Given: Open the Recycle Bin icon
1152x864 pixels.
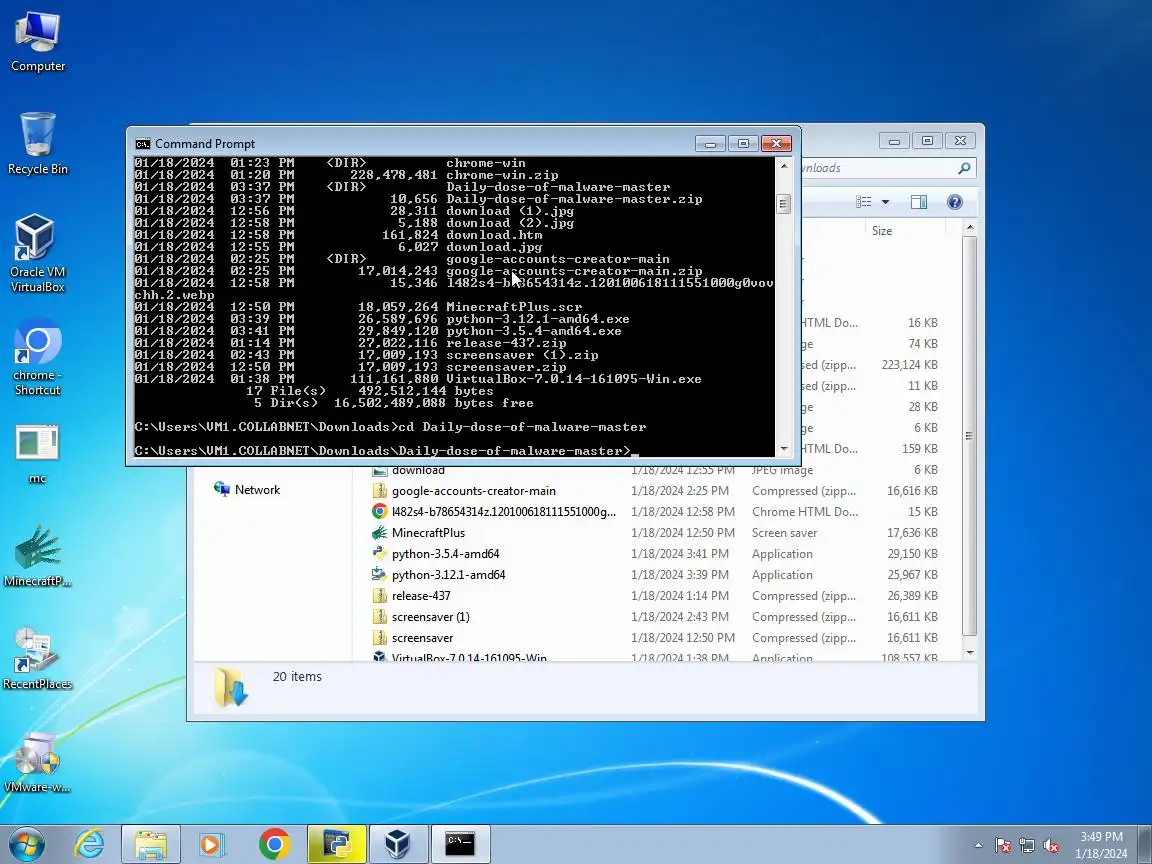Looking at the screenshot, I should (37, 144).
